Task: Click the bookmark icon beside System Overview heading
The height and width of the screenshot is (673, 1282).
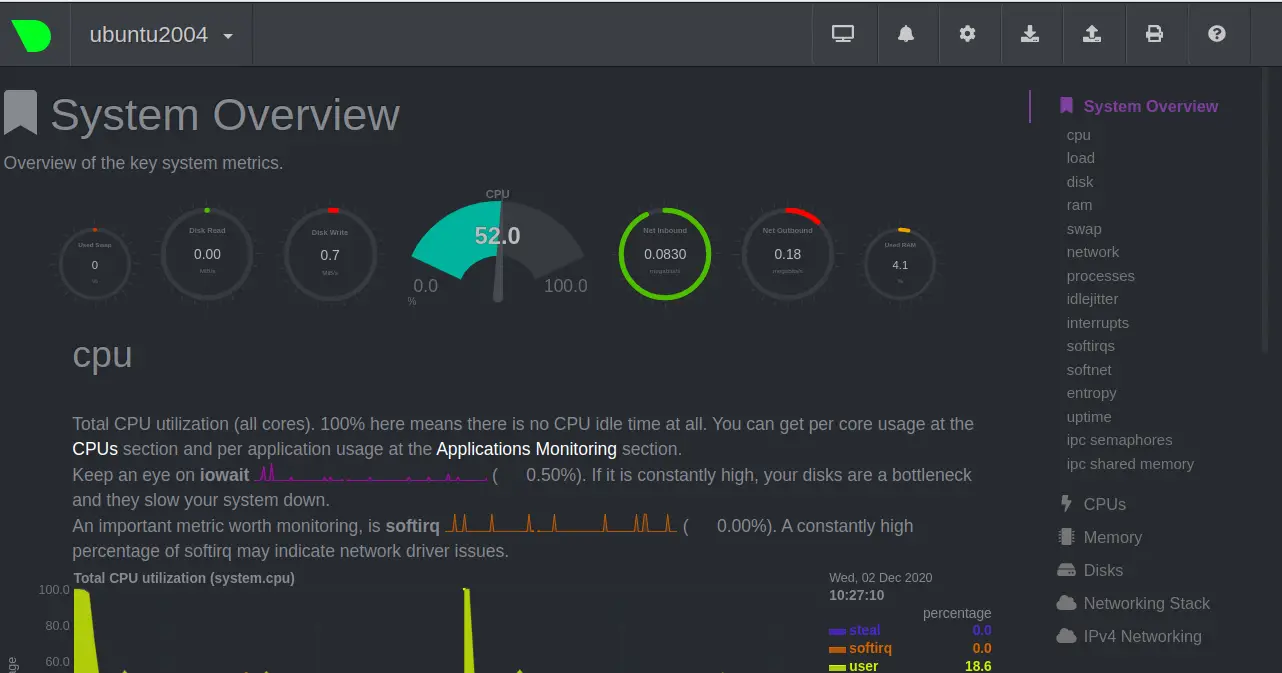Action: 20,113
